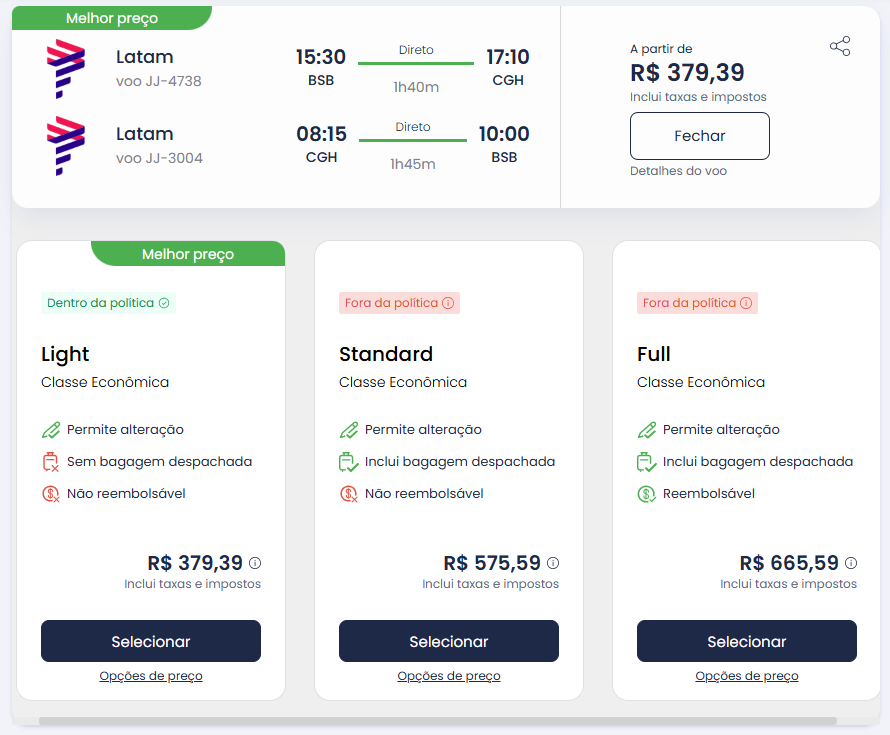890x735 pixels.
Task: Select the Light fare
Action: pos(151,641)
